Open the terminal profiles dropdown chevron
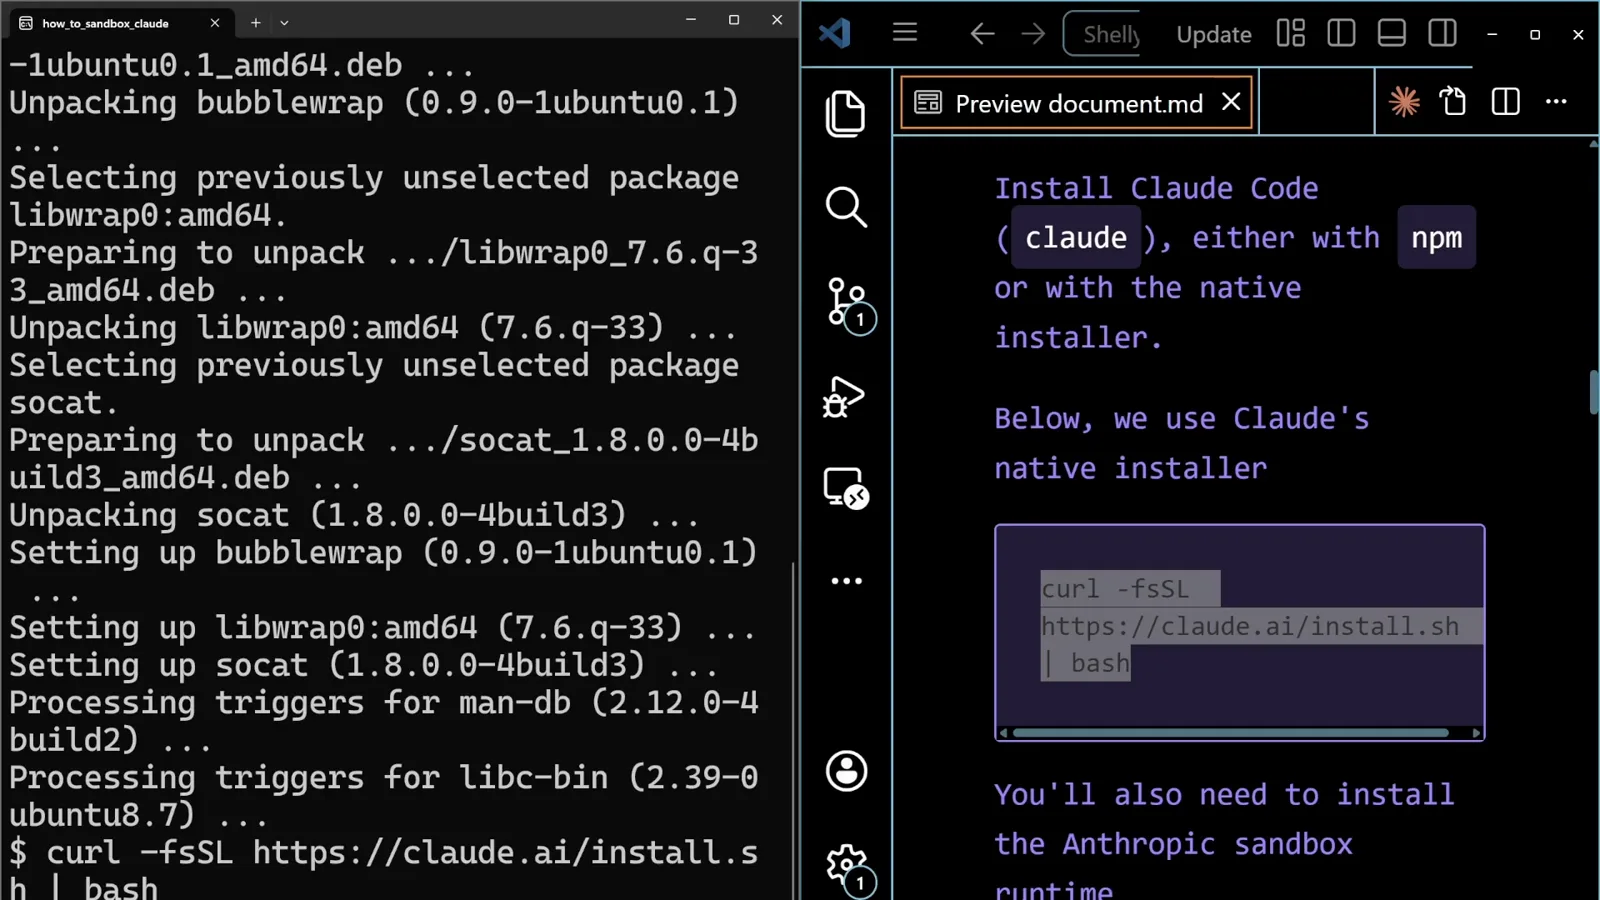This screenshot has width=1600, height=900. (x=284, y=22)
